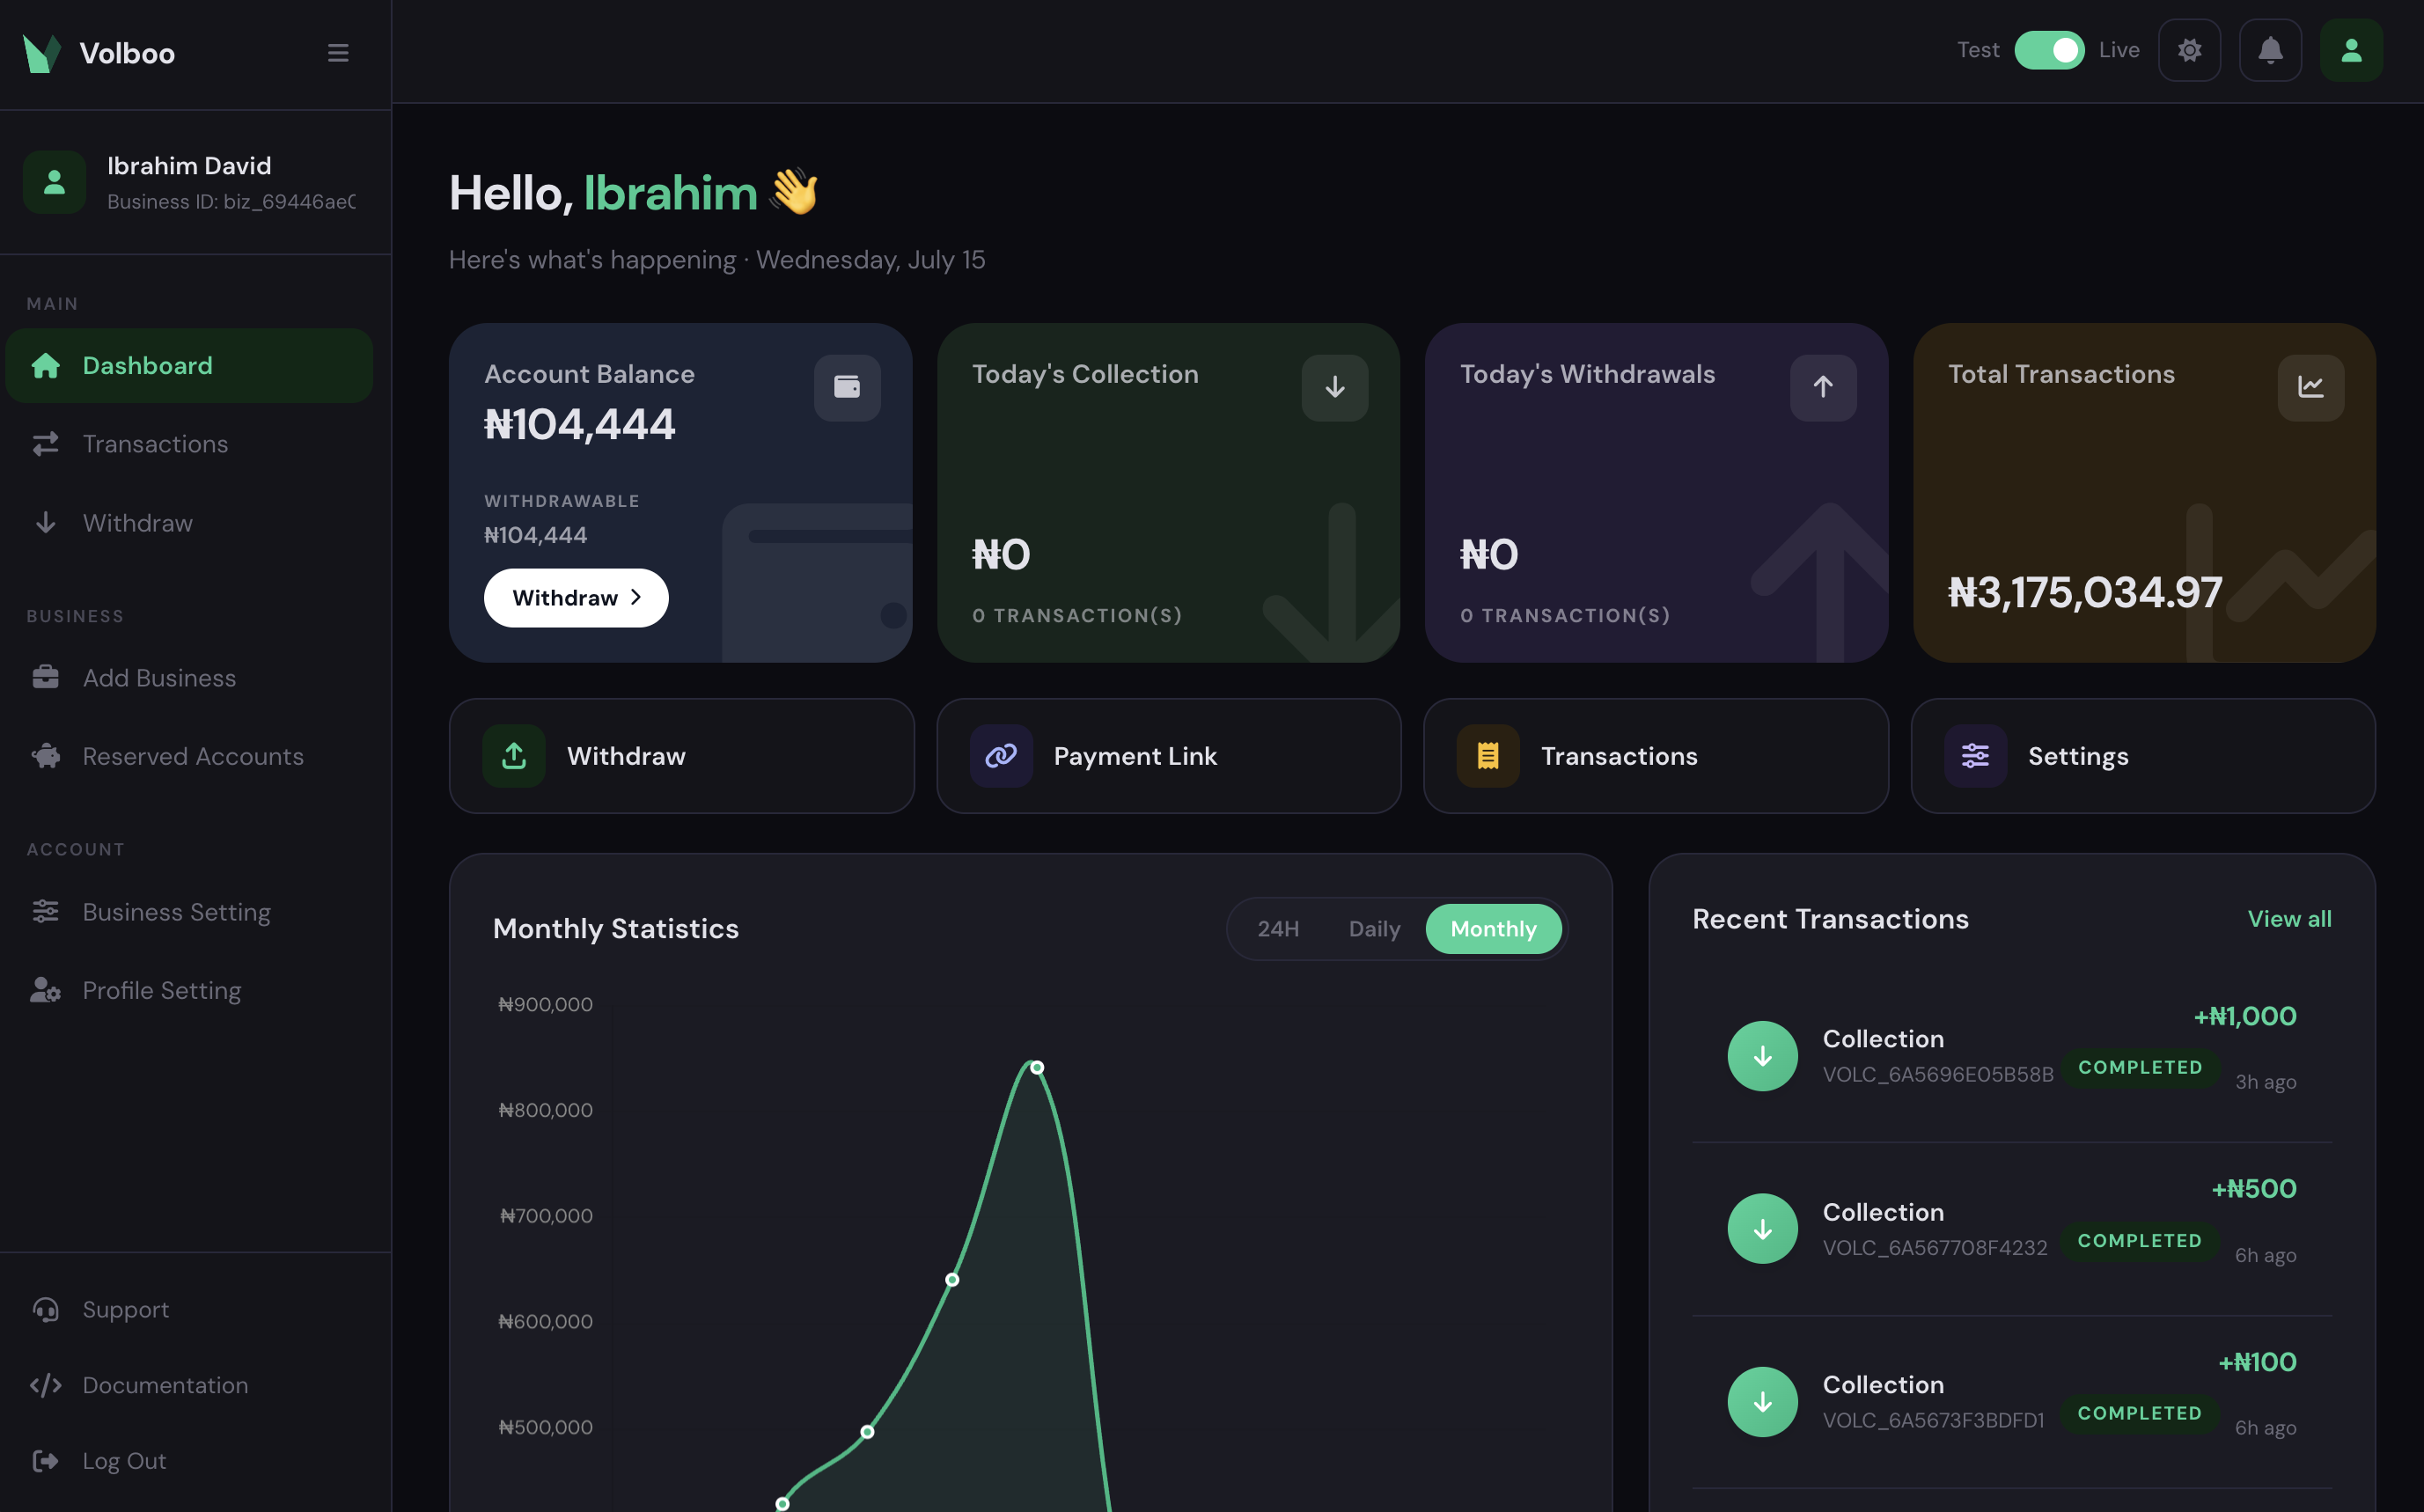Collapse sidebar with hamburger menu icon
Image resolution: width=2424 pixels, height=1512 pixels.
[338, 53]
